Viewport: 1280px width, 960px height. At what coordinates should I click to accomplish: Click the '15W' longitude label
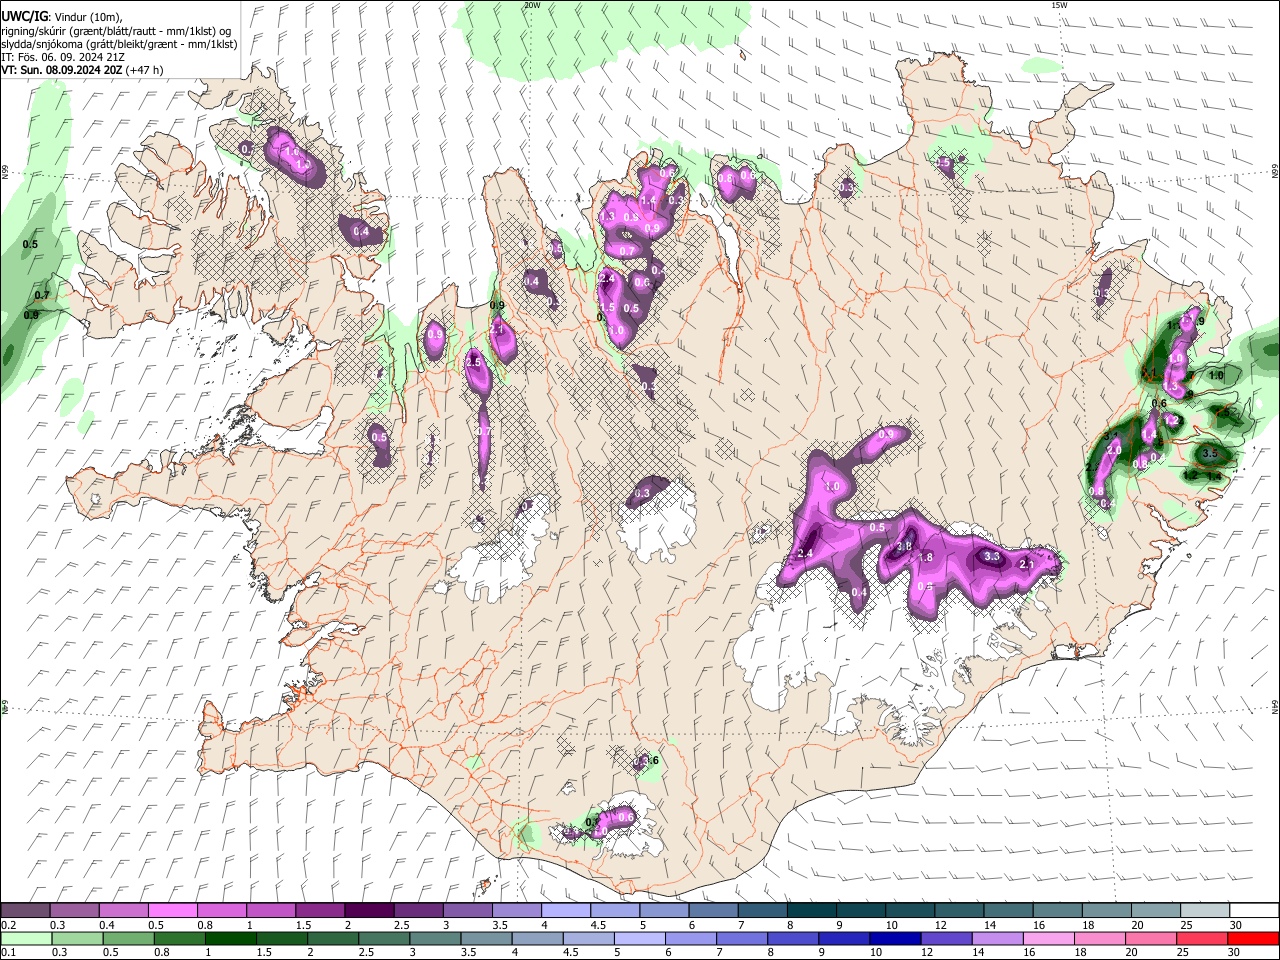click(x=1059, y=5)
